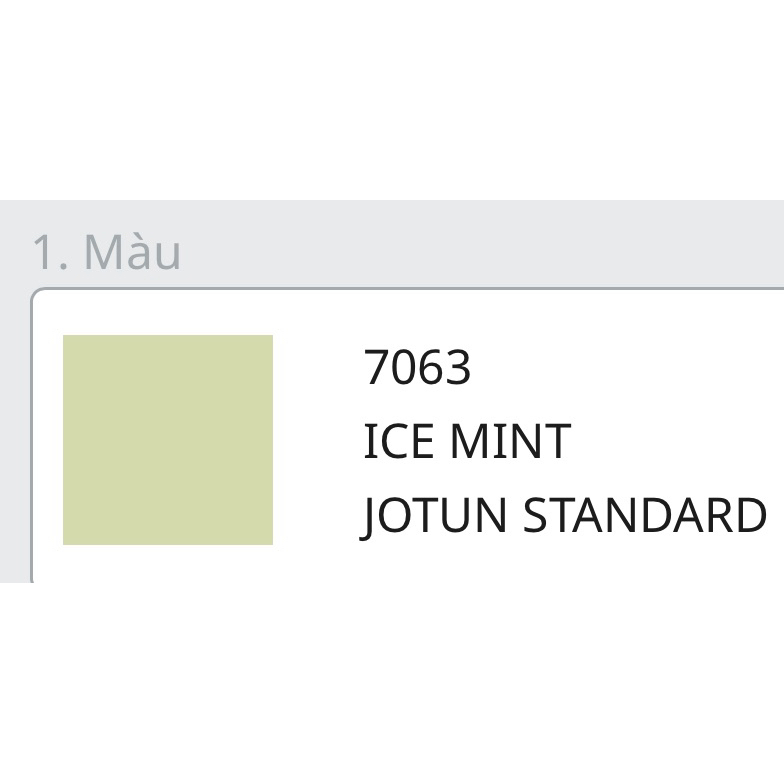Click the white card area above the swatch
The image size is (784, 784).
pyautogui.click(x=168, y=312)
